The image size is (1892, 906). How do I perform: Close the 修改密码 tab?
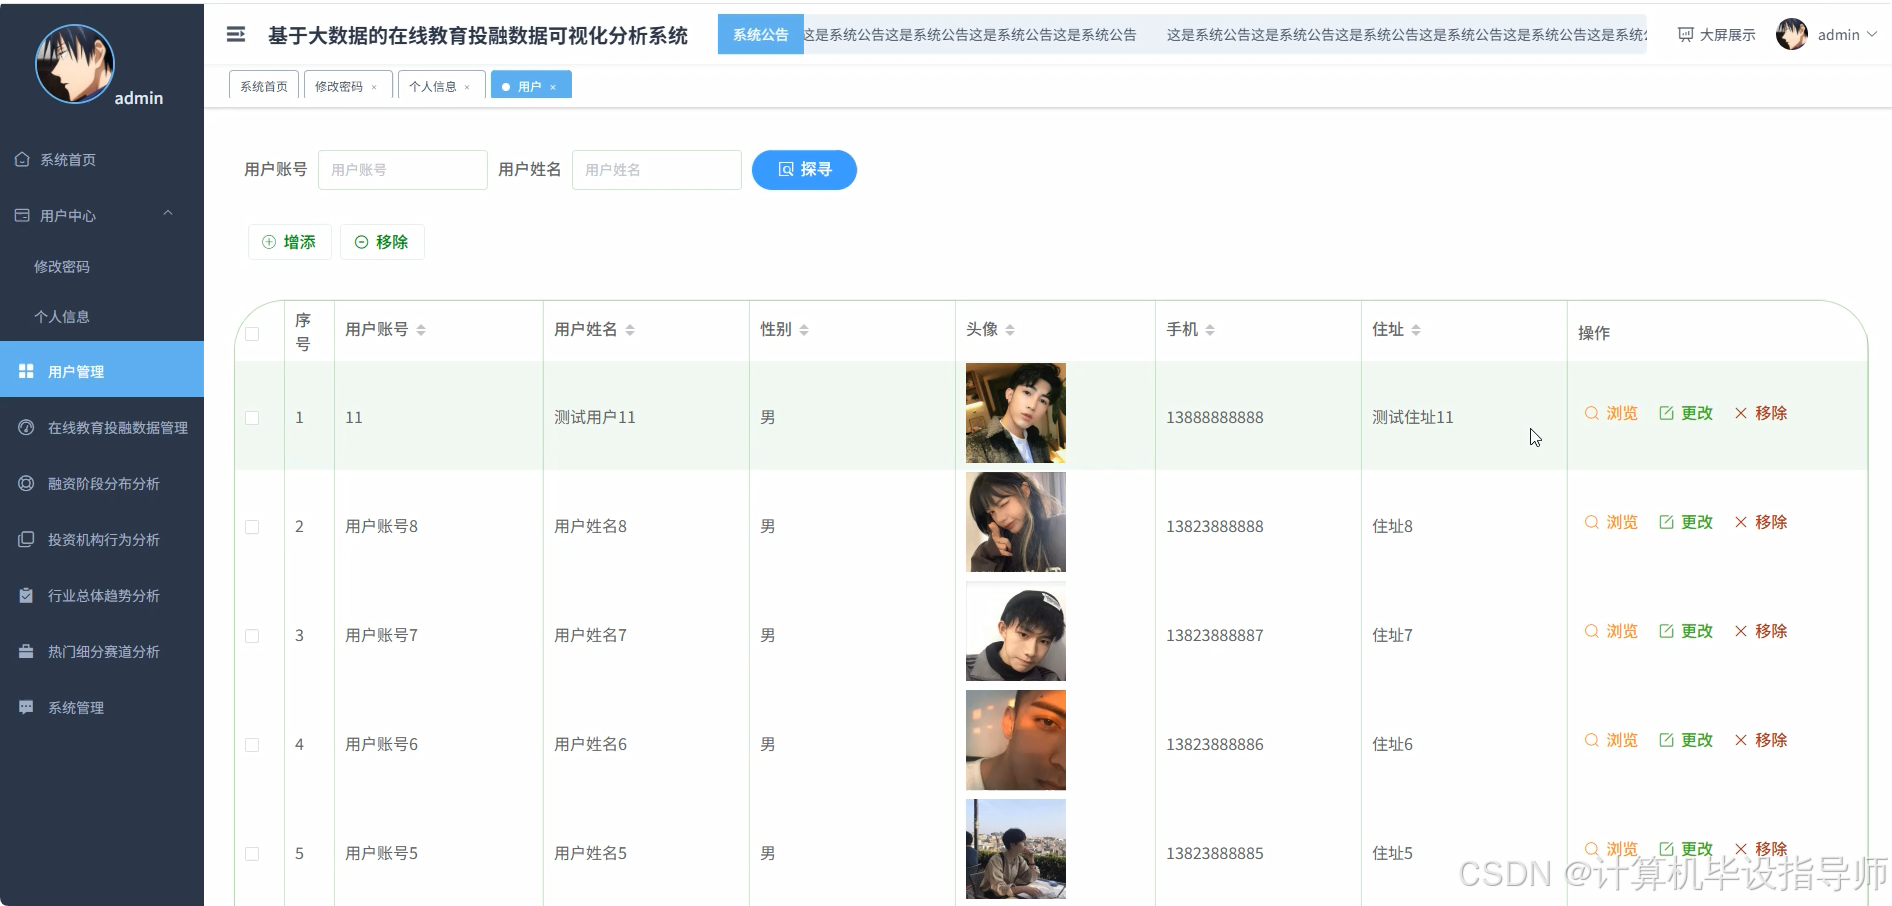pyautogui.click(x=374, y=87)
